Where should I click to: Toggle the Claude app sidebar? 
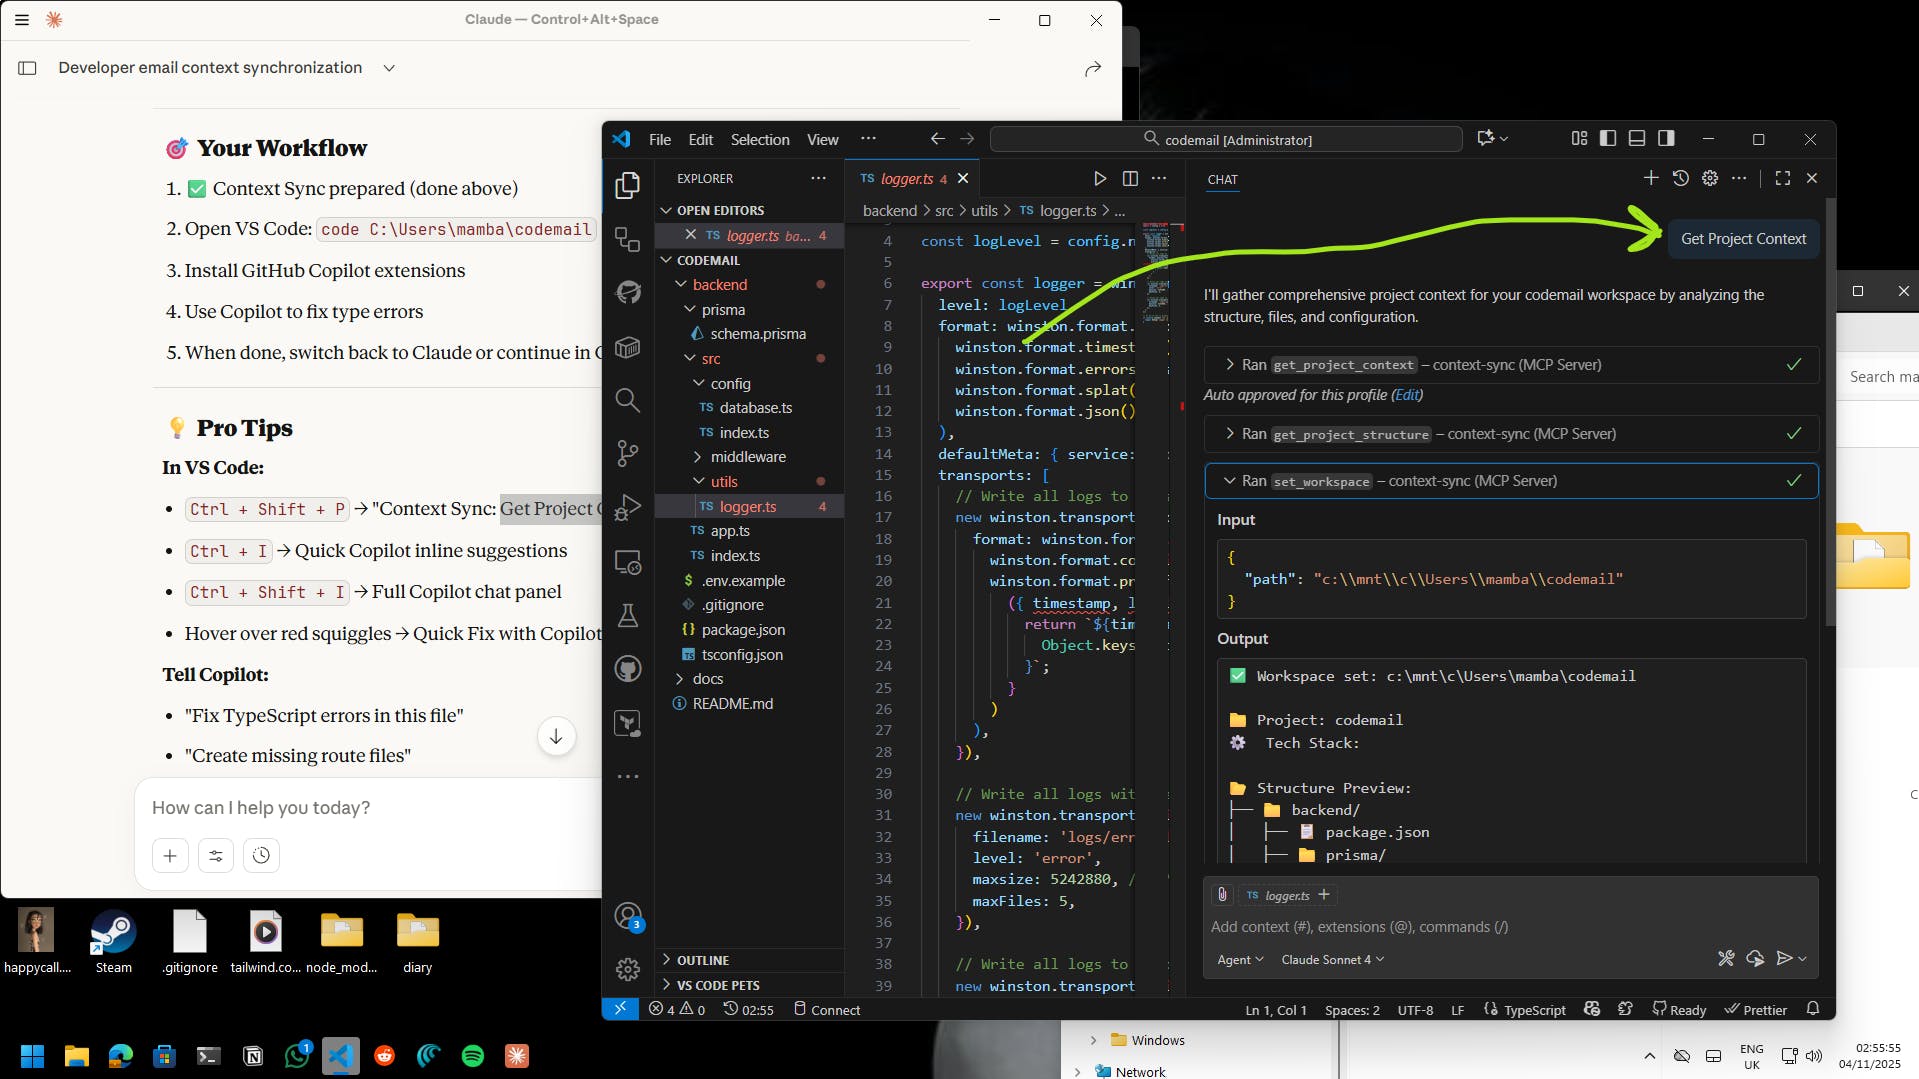point(28,68)
